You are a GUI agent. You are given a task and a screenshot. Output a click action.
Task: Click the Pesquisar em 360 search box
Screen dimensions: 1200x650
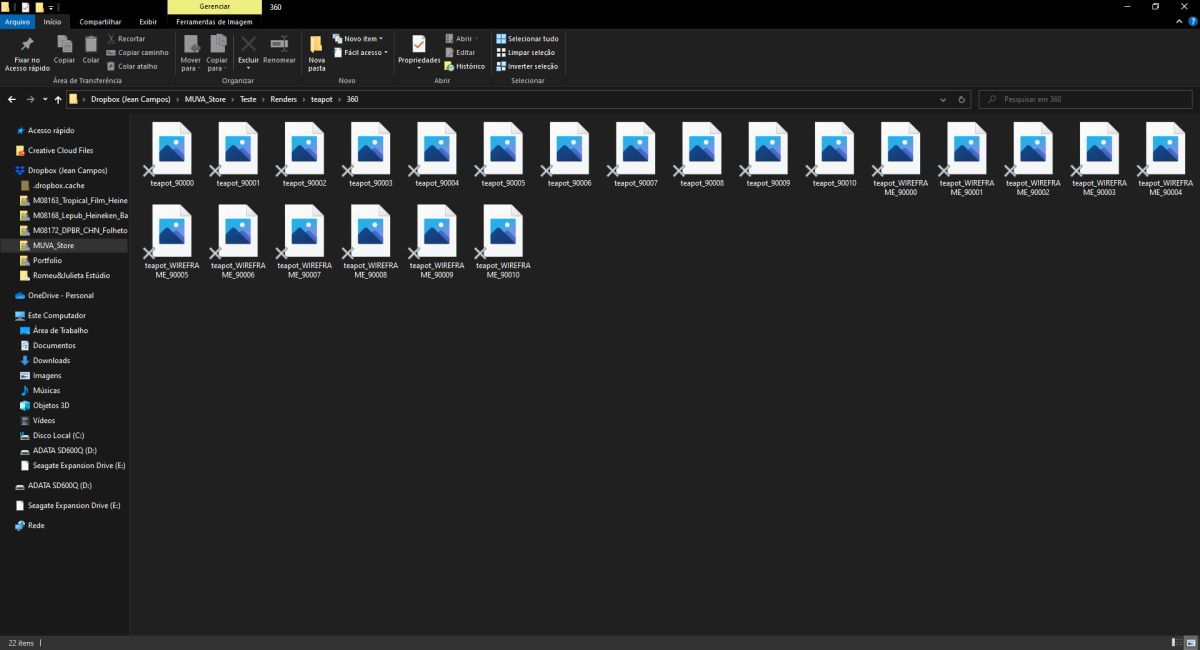1086,100
